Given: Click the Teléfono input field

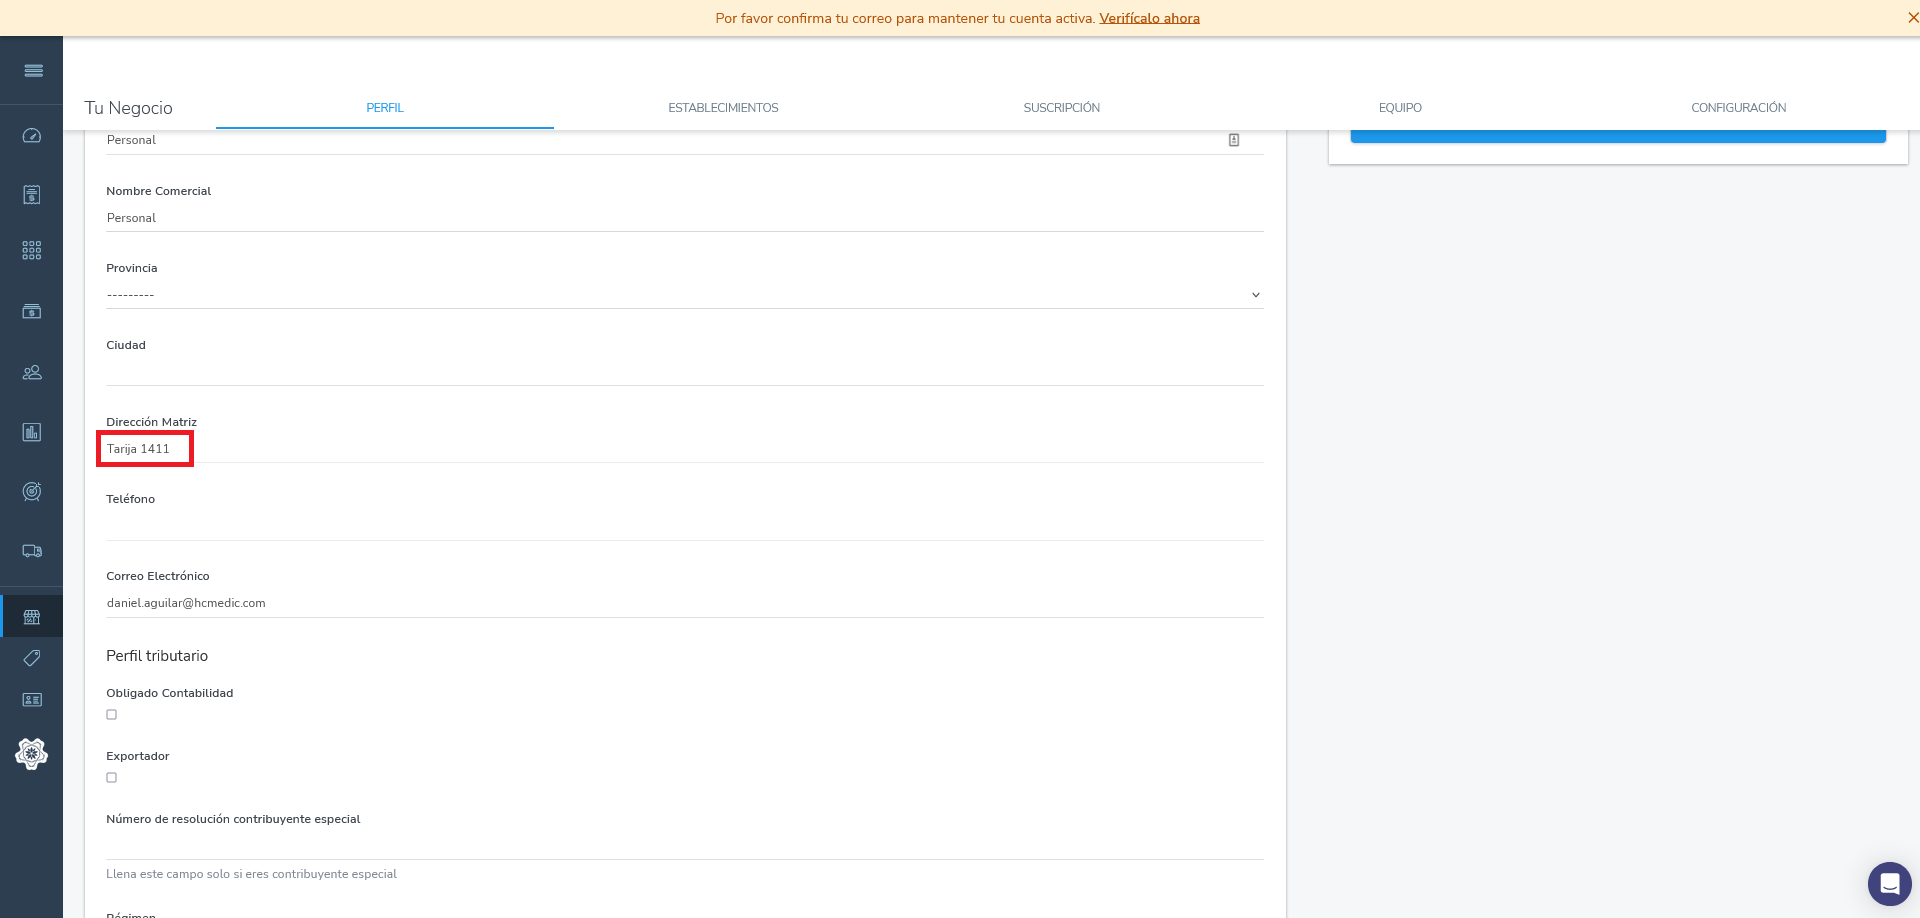Looking at the screenshot, I should point(684,526).
